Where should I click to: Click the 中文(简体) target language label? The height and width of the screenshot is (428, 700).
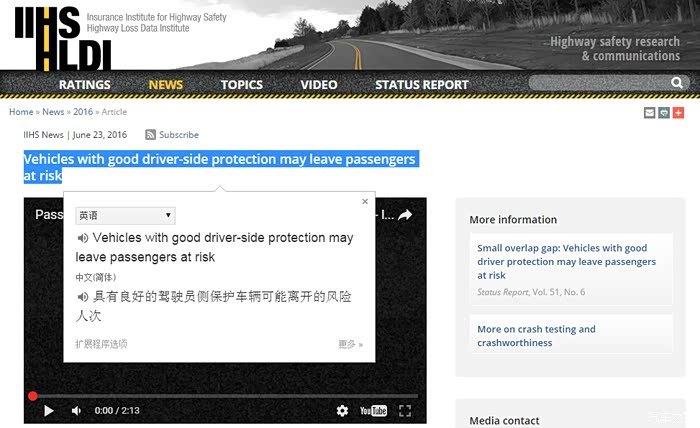click(96, 277)
